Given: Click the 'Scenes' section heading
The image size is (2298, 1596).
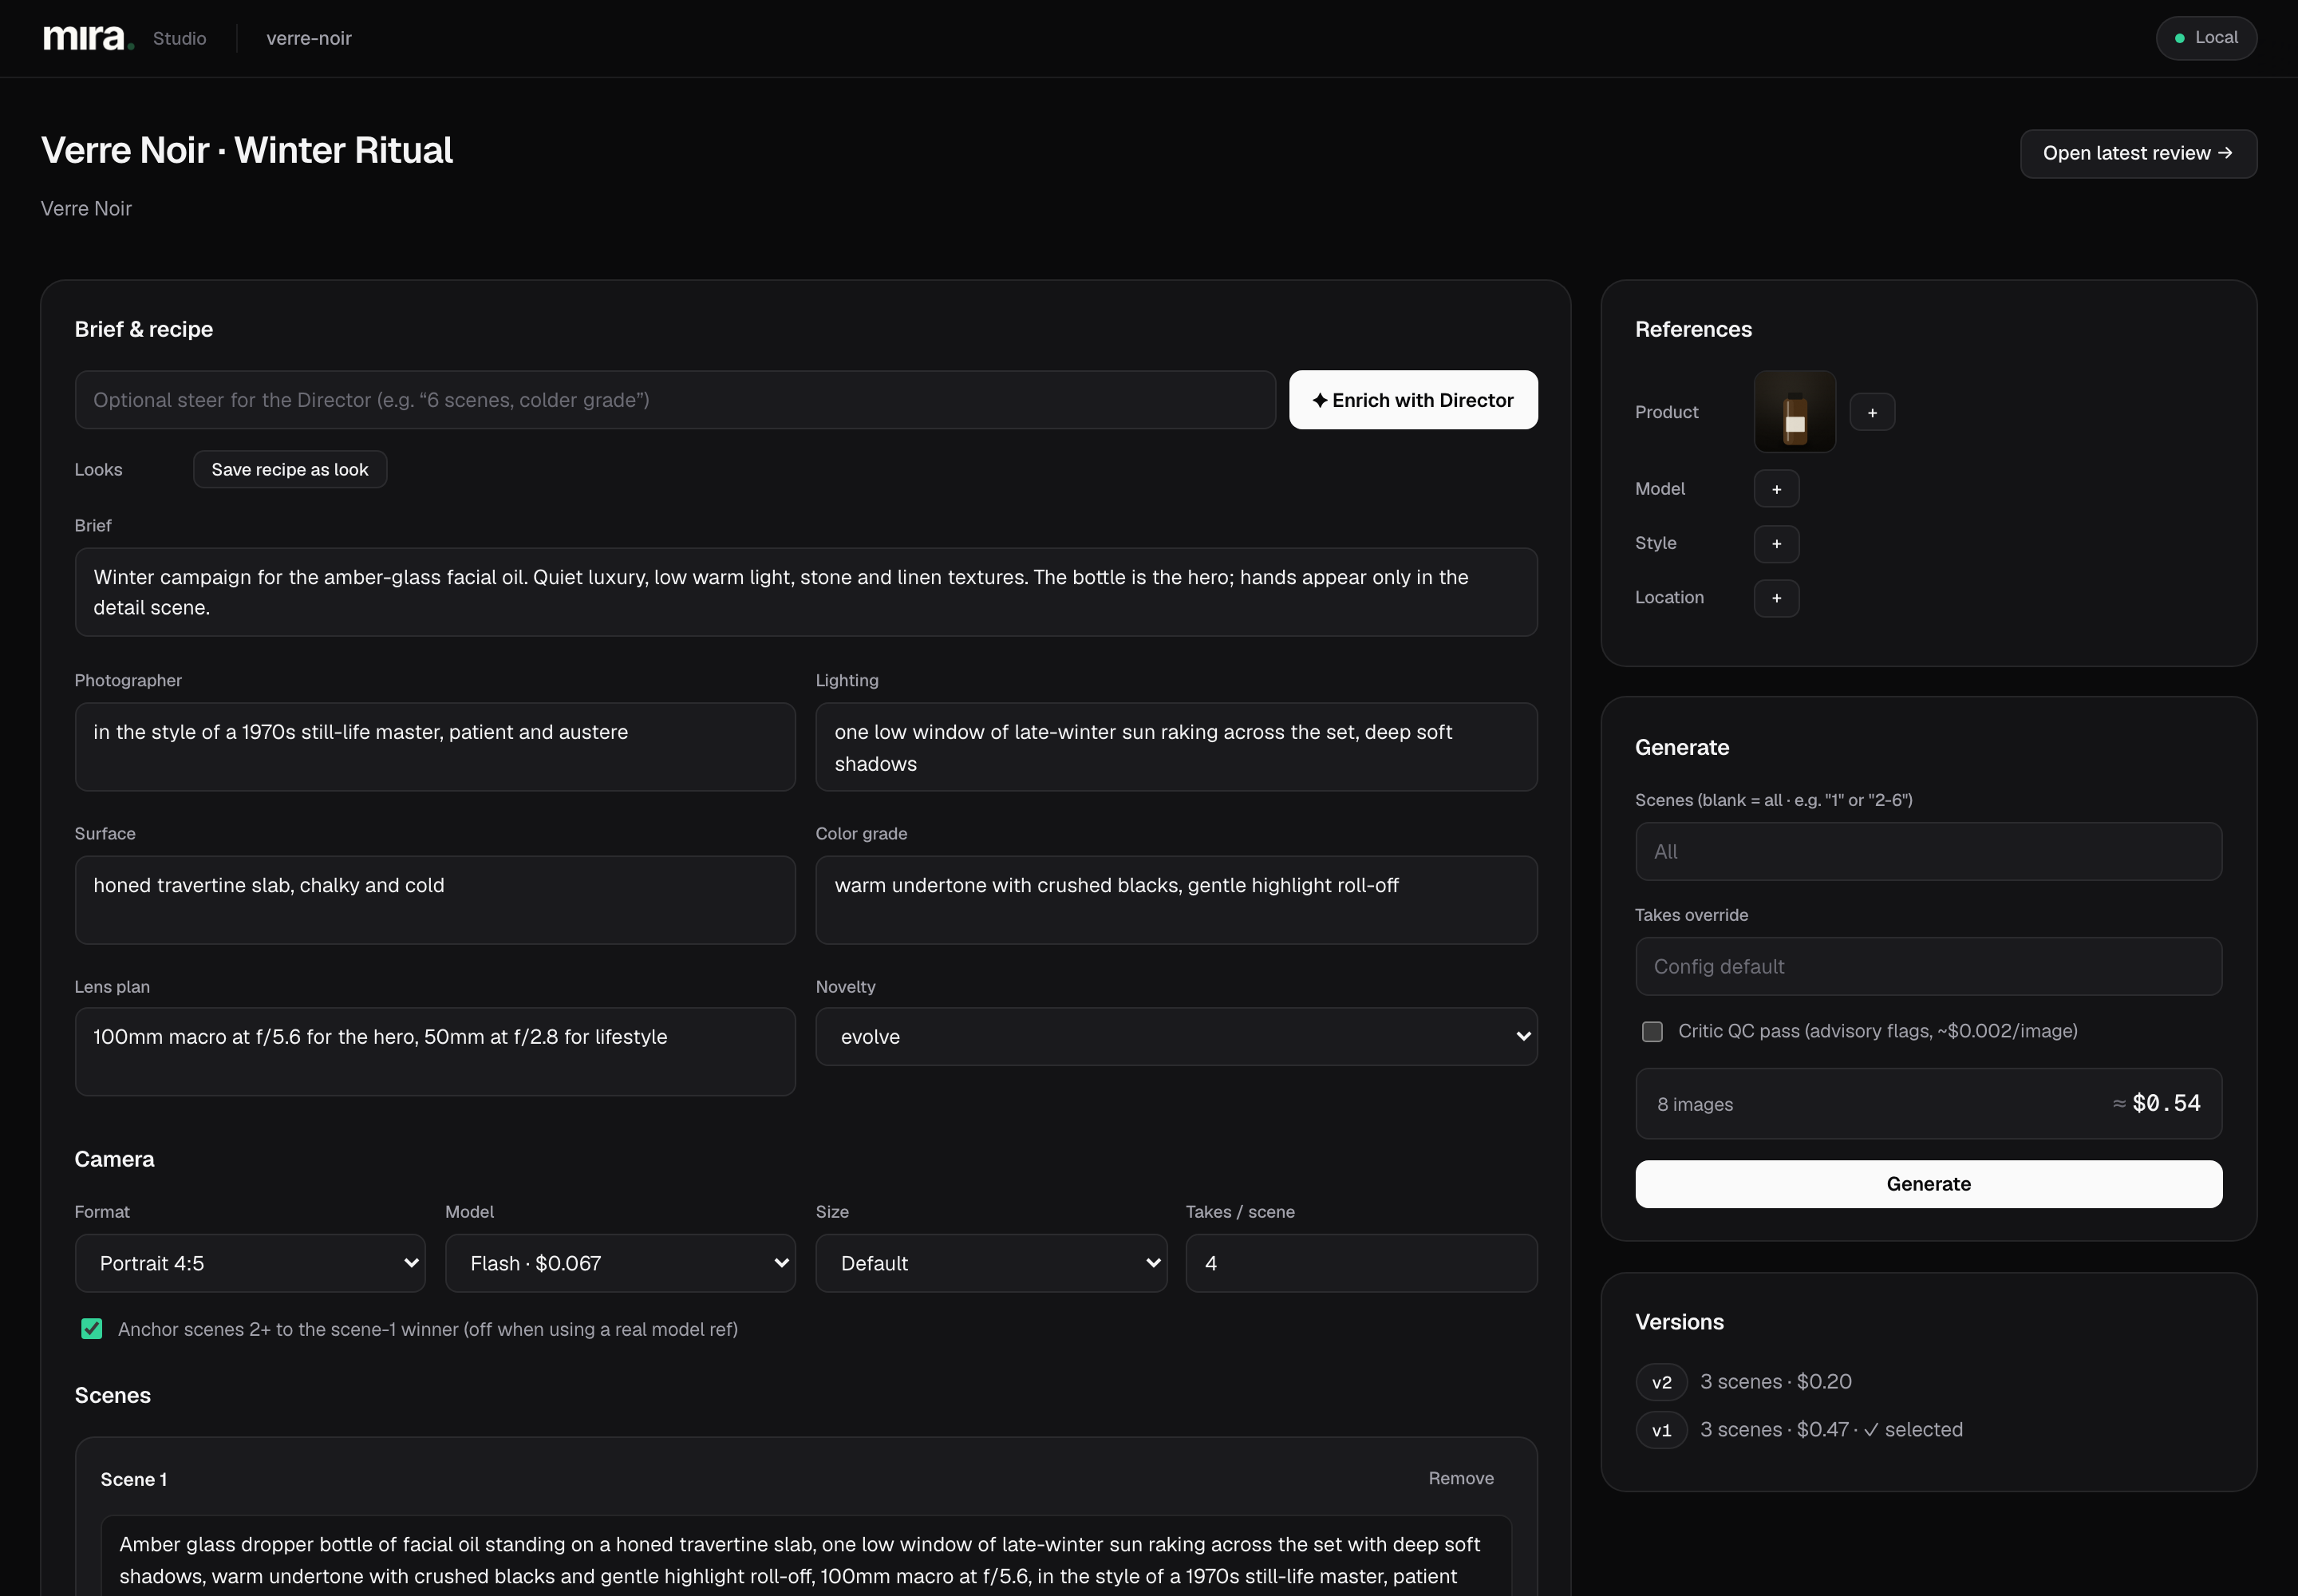Looking at the screenshot, I should (113, 1395).
